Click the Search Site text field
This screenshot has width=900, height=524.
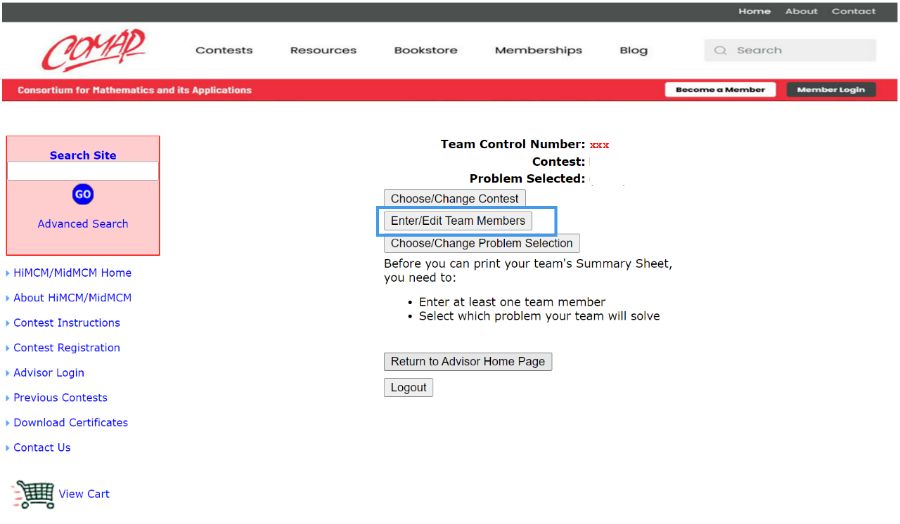83,171
